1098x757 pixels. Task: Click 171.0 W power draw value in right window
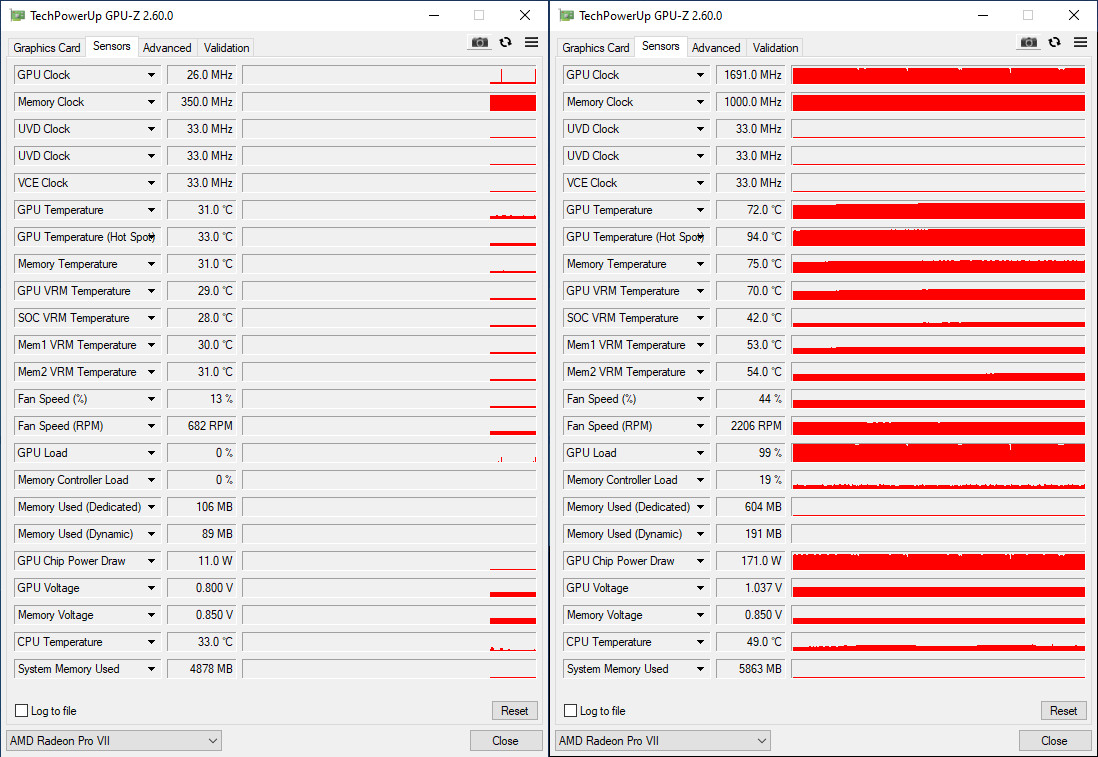pyautogui.click(x=749, y=561)
